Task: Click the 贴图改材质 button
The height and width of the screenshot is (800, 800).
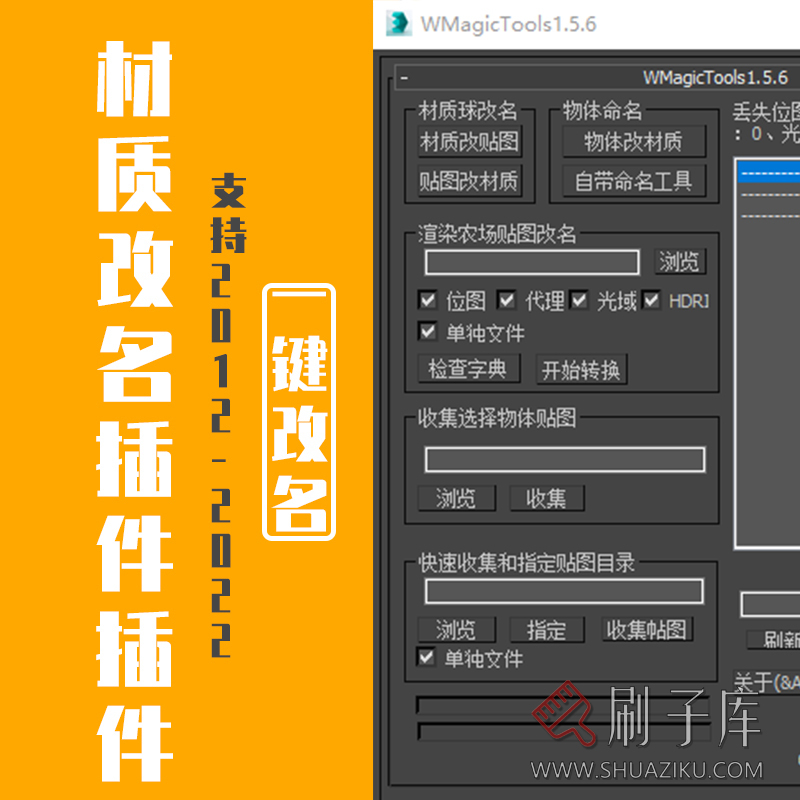Action: click(470, 180)
